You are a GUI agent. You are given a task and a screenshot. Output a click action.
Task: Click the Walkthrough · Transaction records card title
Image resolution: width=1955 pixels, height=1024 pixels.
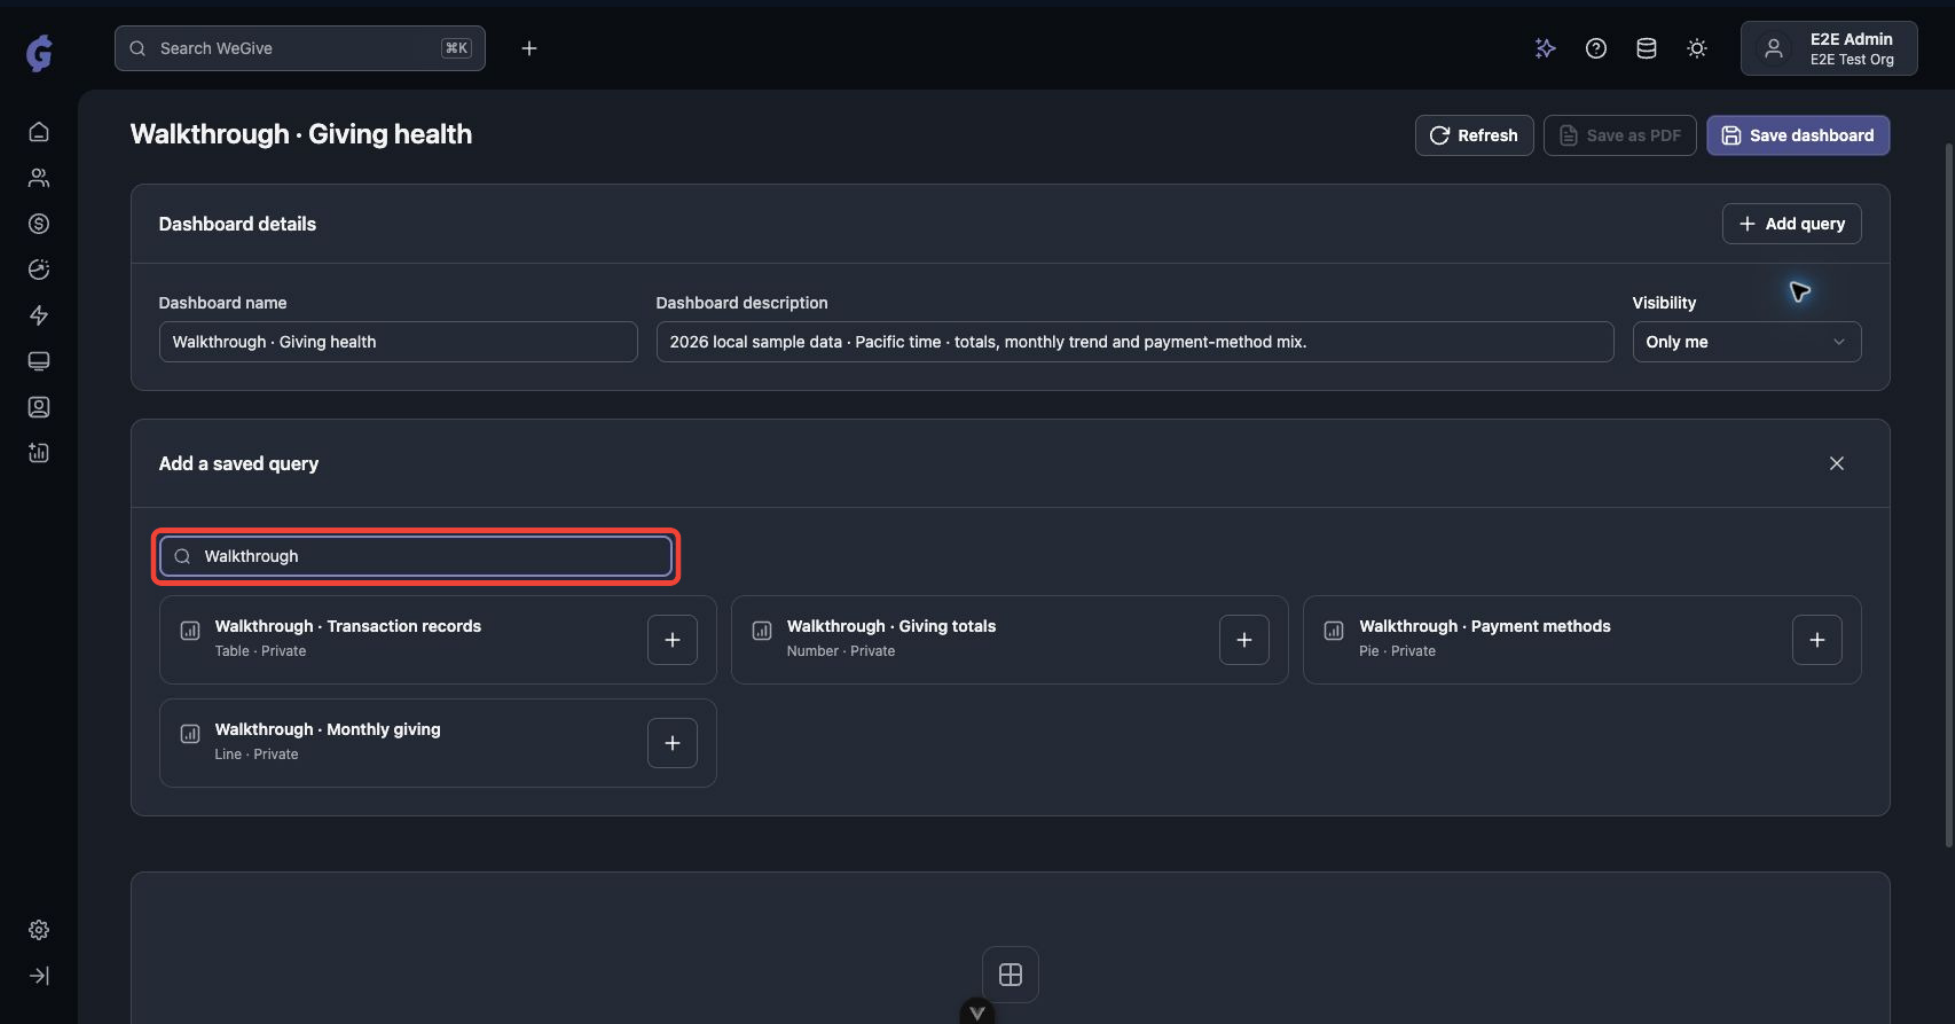(348, 626)
